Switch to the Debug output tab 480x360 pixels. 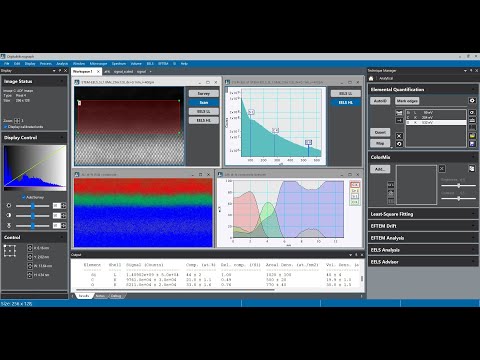pos(116,296)
